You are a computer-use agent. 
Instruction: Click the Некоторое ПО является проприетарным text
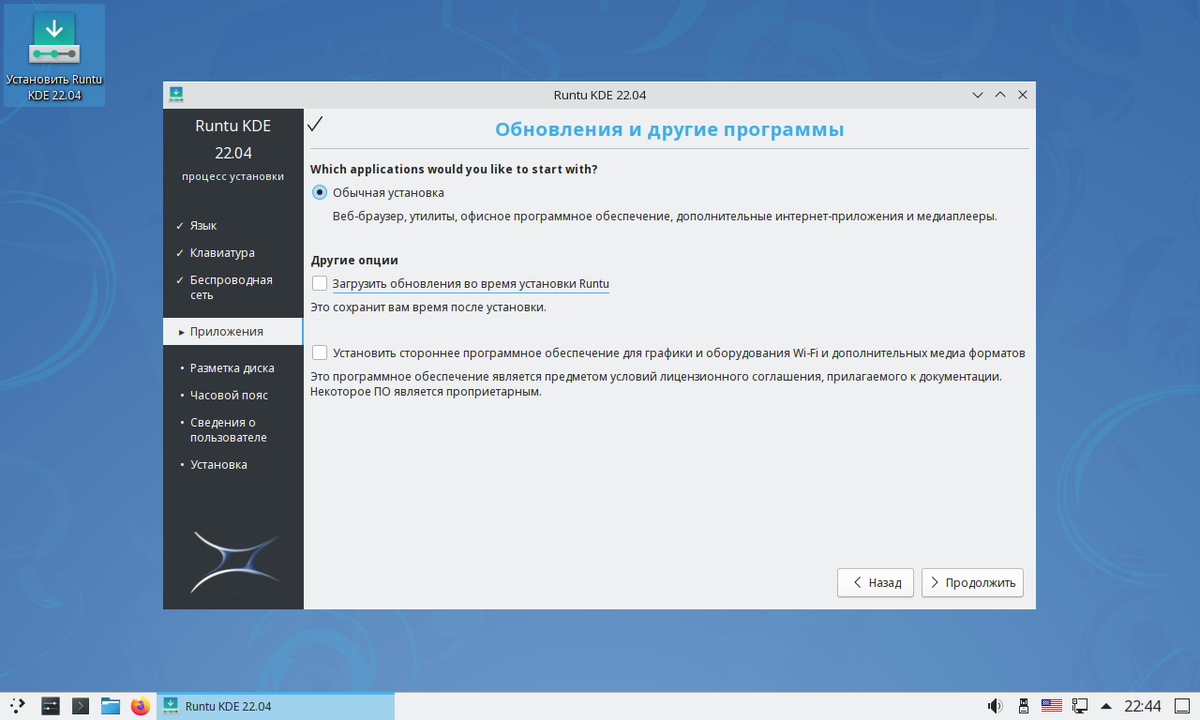(x=426, y=392)
